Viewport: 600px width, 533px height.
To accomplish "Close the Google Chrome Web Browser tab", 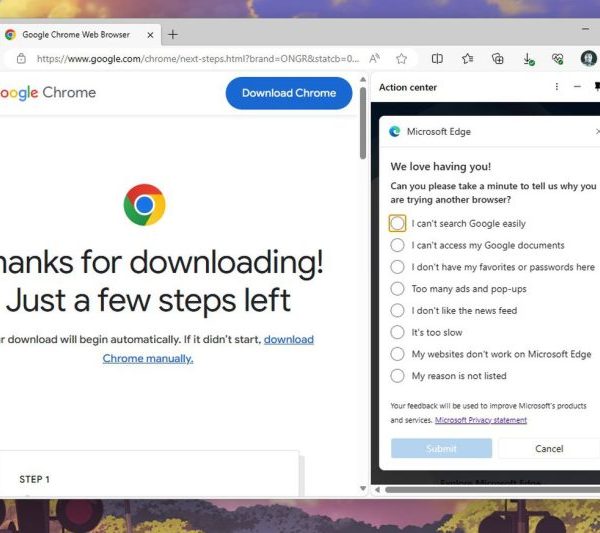I will (150, 35).
